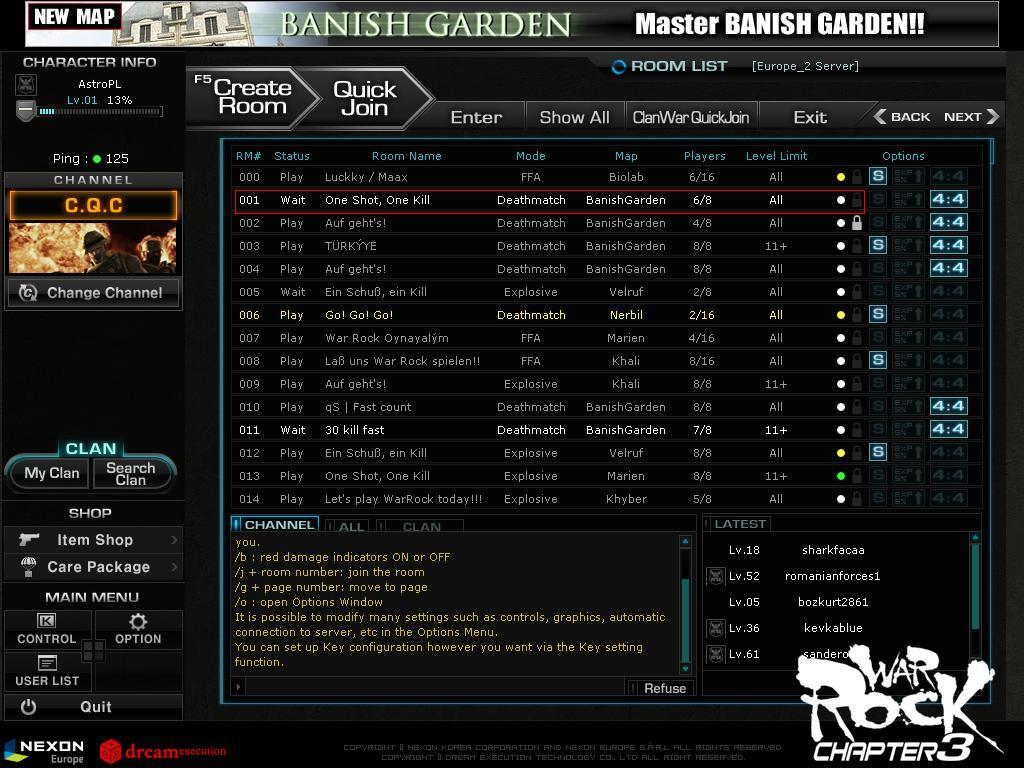This screenshot has width=1024, height=768.
Task: Toggle the Refuse button
Action: (x=660, y=688)
